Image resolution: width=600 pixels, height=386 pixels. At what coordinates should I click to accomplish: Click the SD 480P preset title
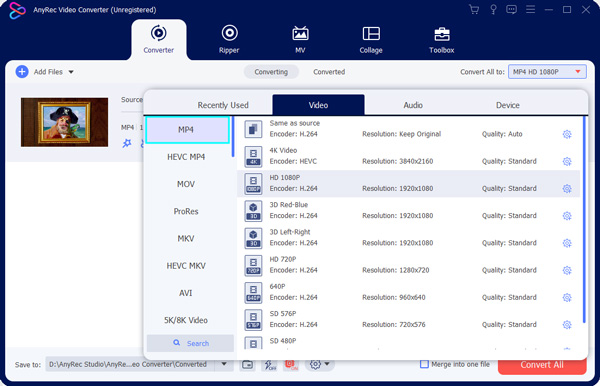click(283, 340)
